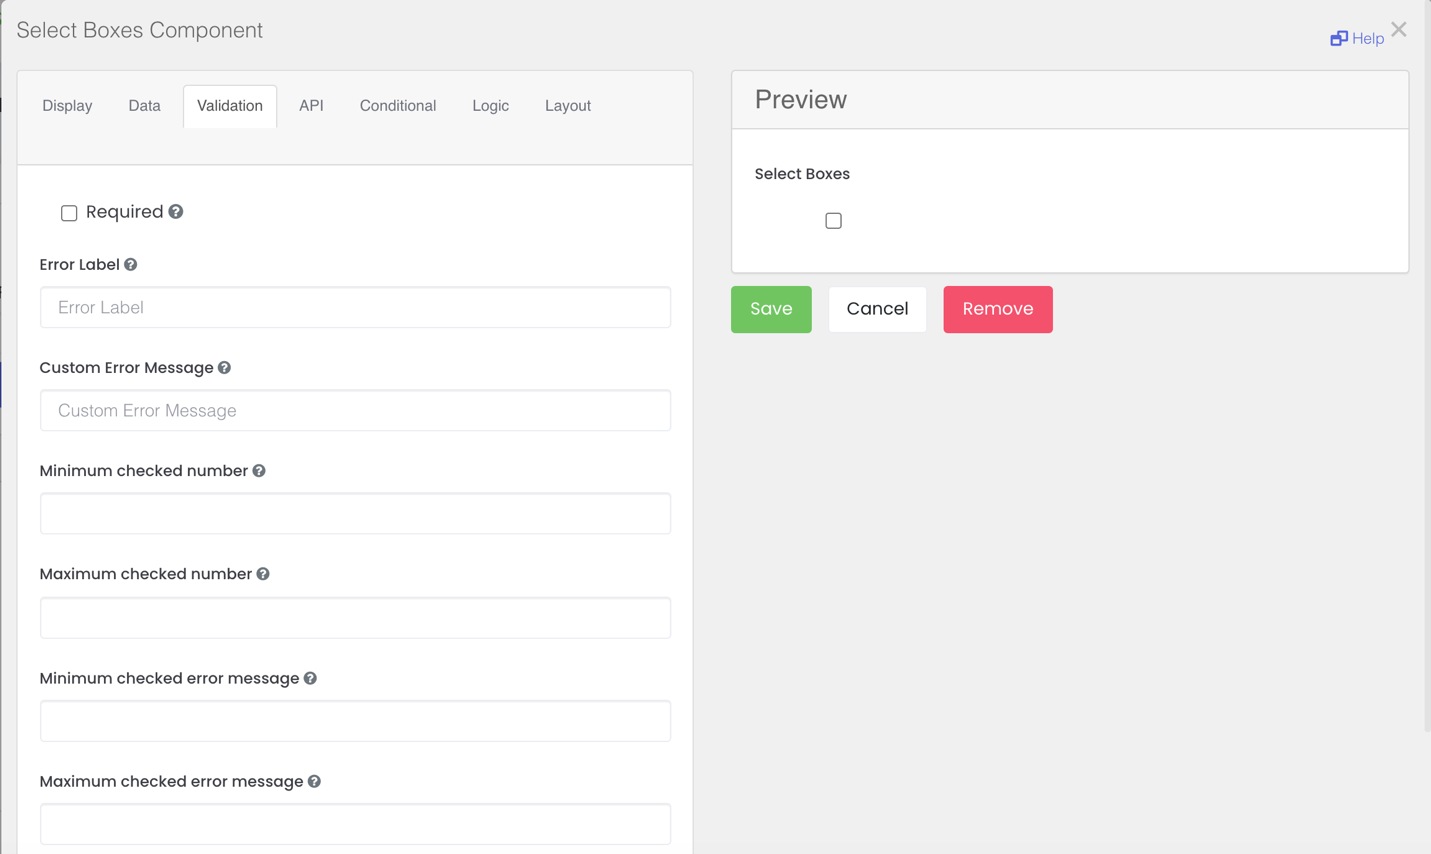Click the Cancel button
Viewport: 1431px width, 854px height.
pos(877,309)
